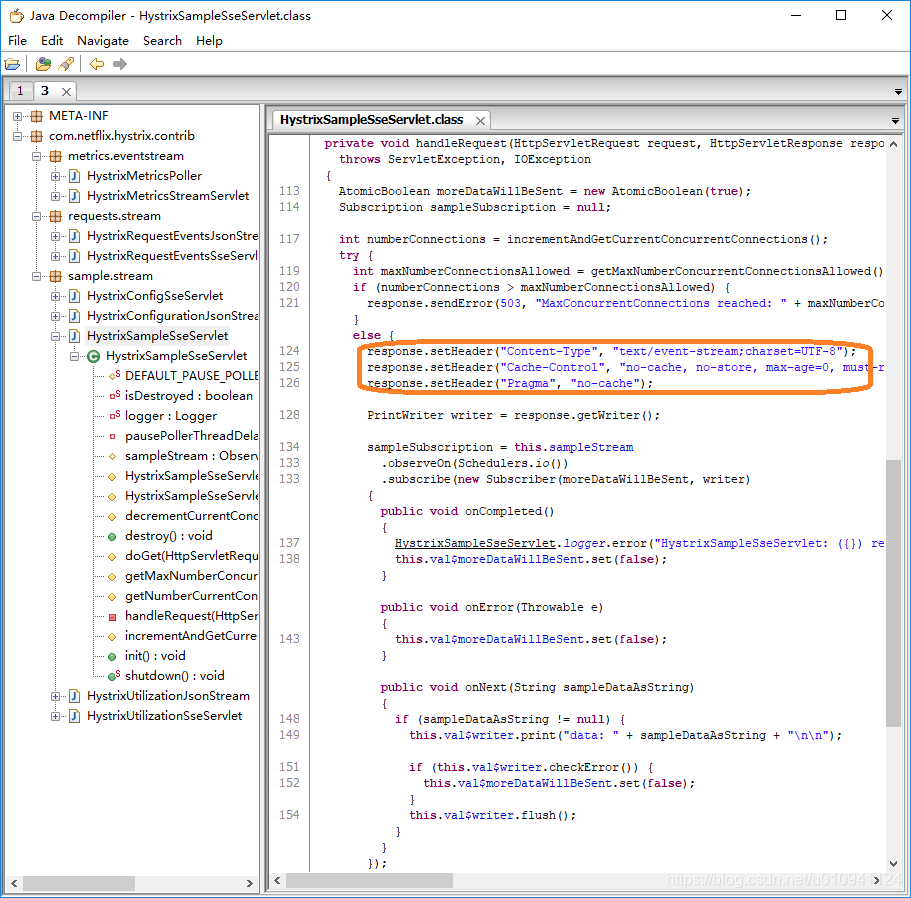Viewport: 911px width, 898px height.
Task: Select the getMaxNumberConcur method entry
Action: pyautogui.click(x=191, y=576)
